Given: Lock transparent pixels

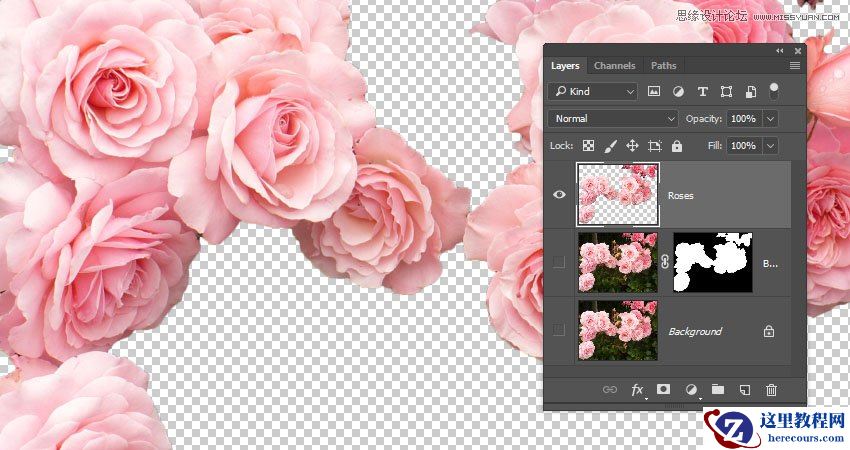Looking at the screenshot, I should [x=588, y=146].
